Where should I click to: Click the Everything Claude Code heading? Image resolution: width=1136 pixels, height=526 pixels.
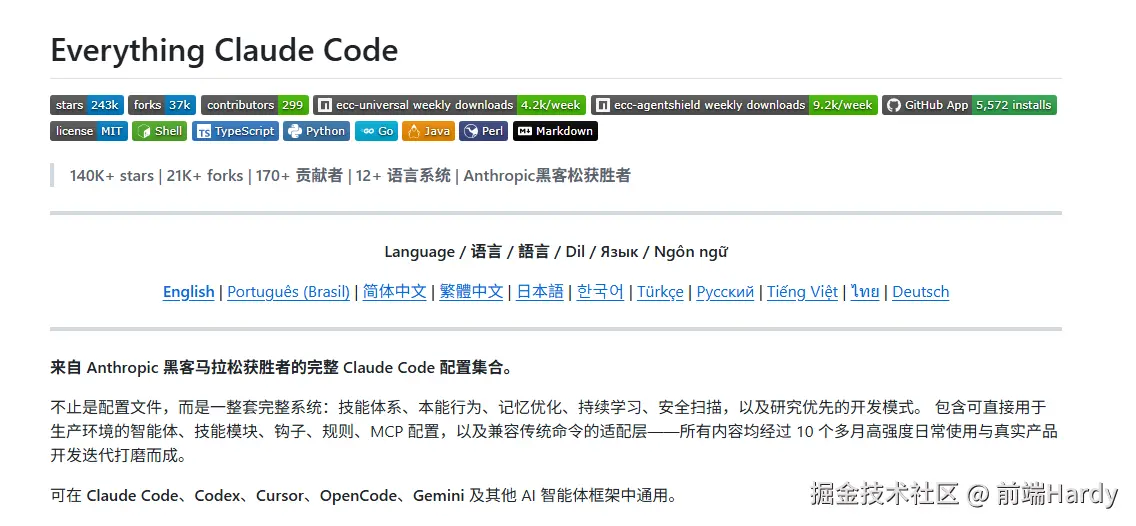(x=224, y=51)
